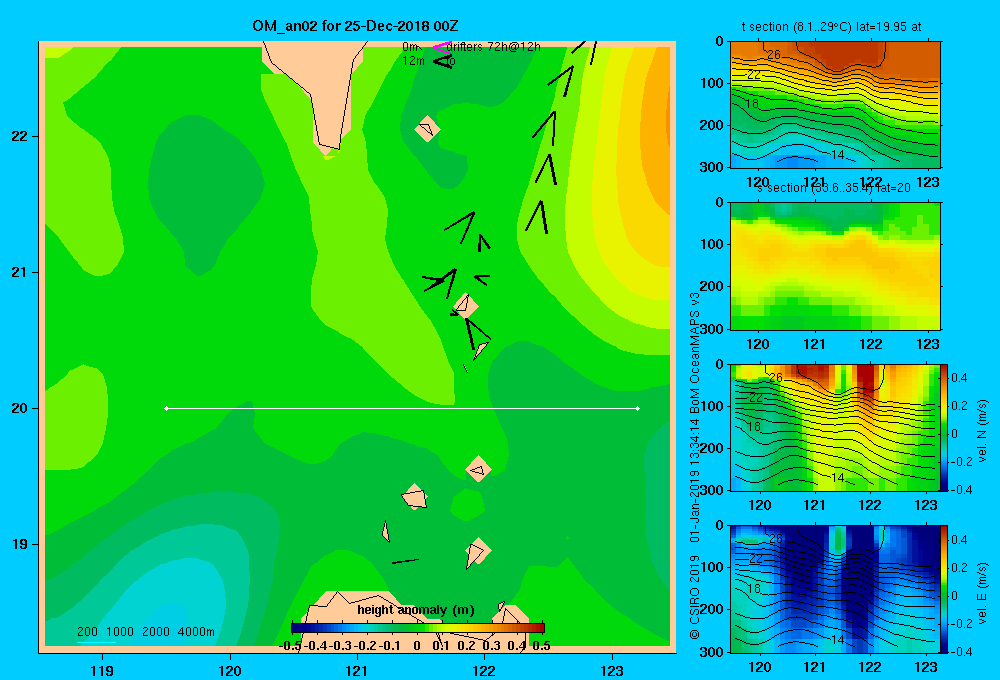The image size is (1000, 680).
Task: Open the northward velocity section plot
Action: tap(834, 427)
